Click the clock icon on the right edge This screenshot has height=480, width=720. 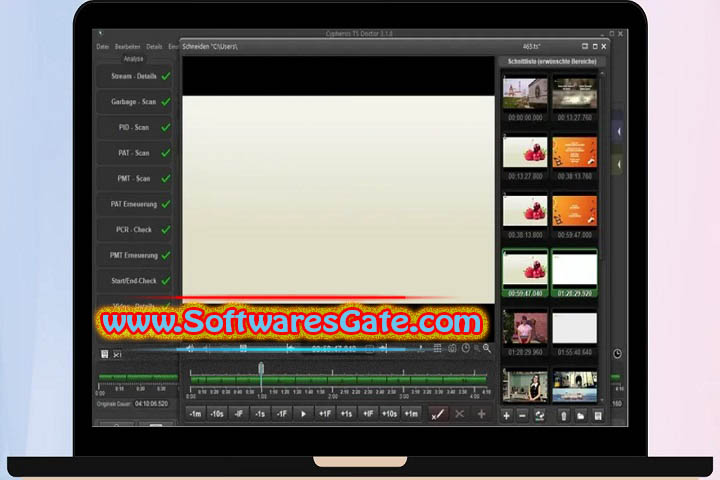tap(618, 354)
